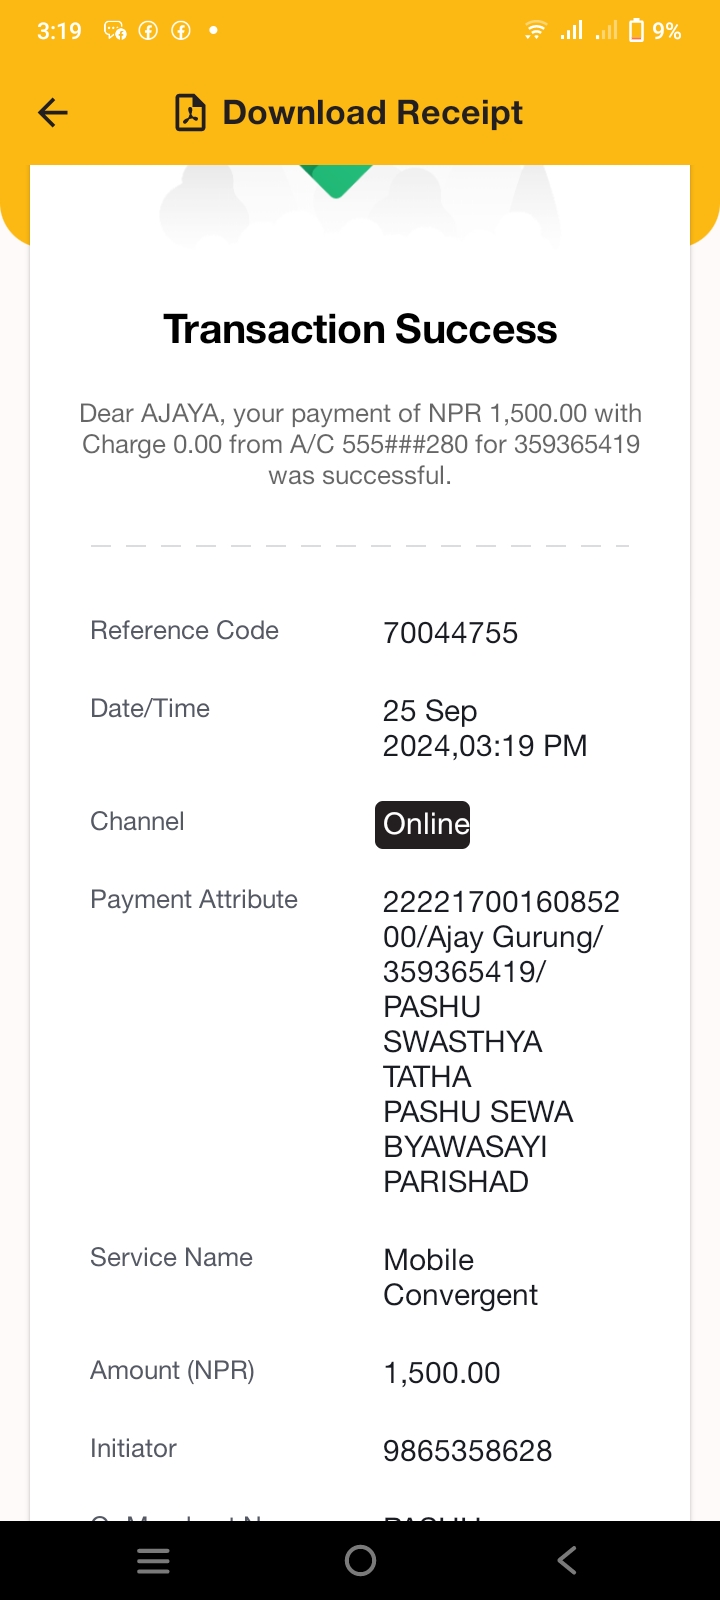Click the PDF document icon
Image resolution: width=720 pixels, height=1600 pixels.
[x=190, y=113]
